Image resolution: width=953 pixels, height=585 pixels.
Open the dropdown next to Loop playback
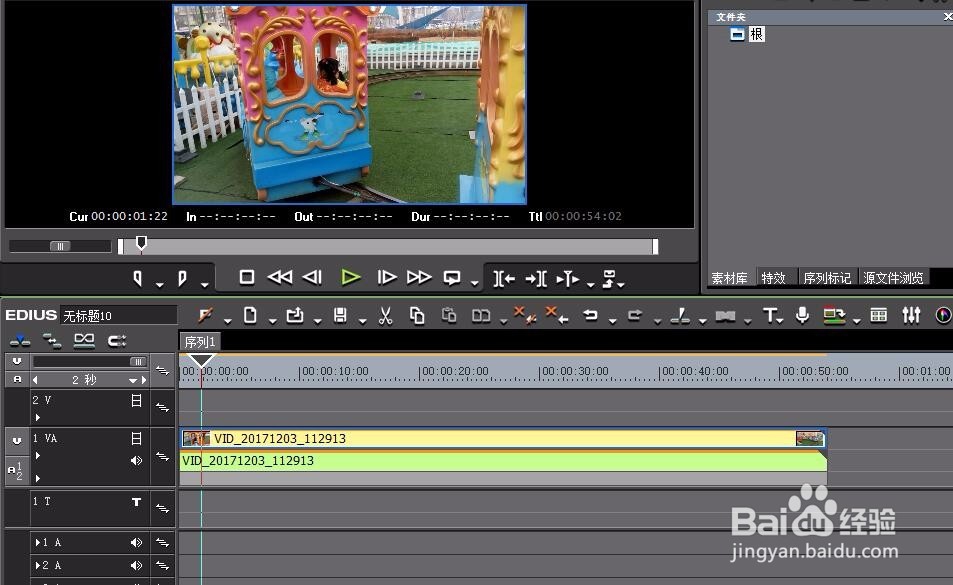point(475,282)
